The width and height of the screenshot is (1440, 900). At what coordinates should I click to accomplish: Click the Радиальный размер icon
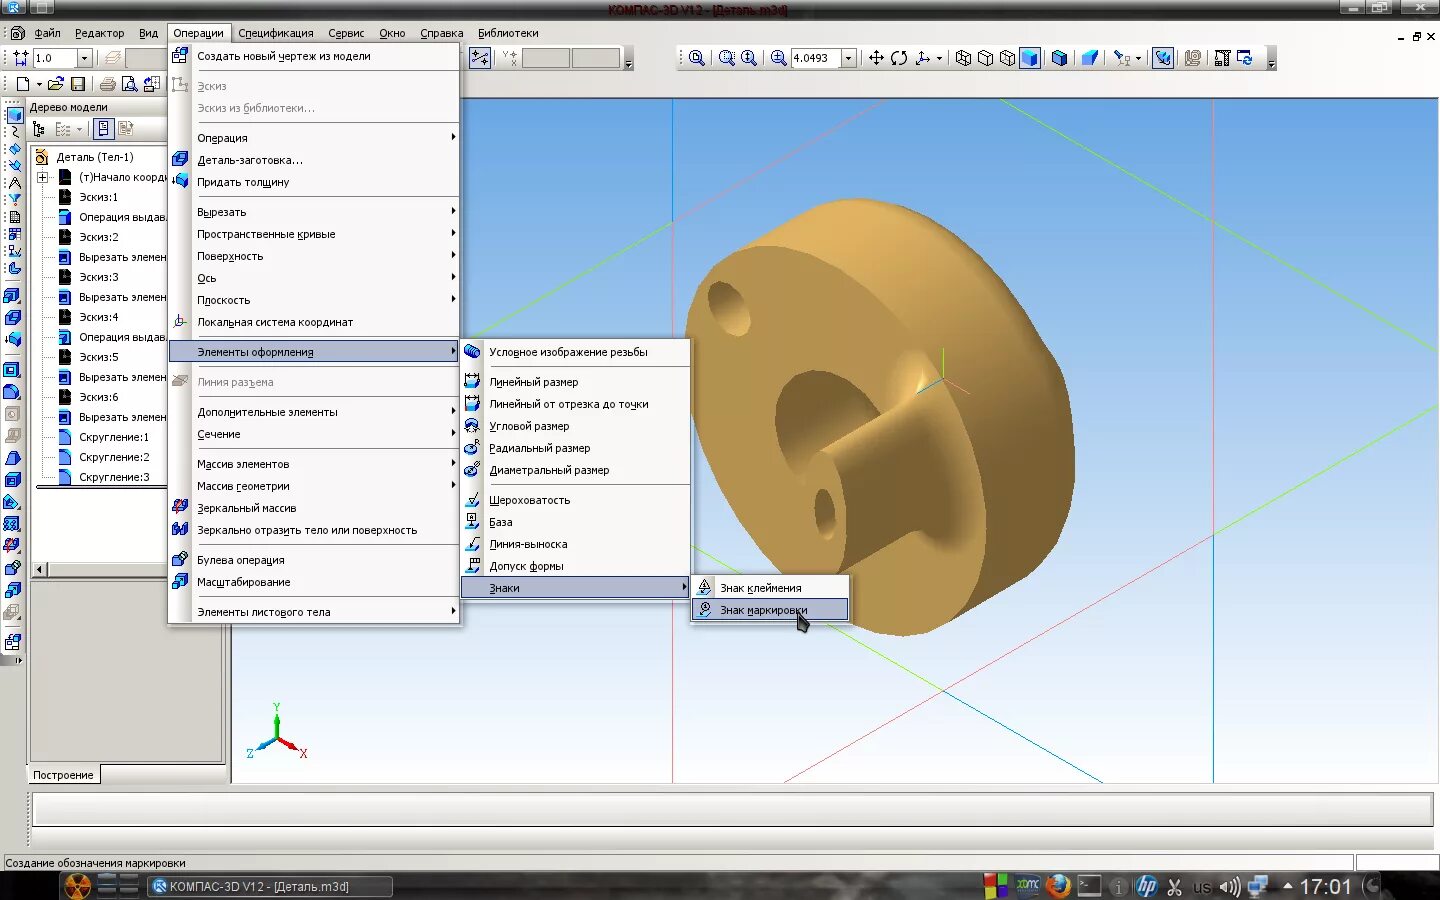pos(472,448)
